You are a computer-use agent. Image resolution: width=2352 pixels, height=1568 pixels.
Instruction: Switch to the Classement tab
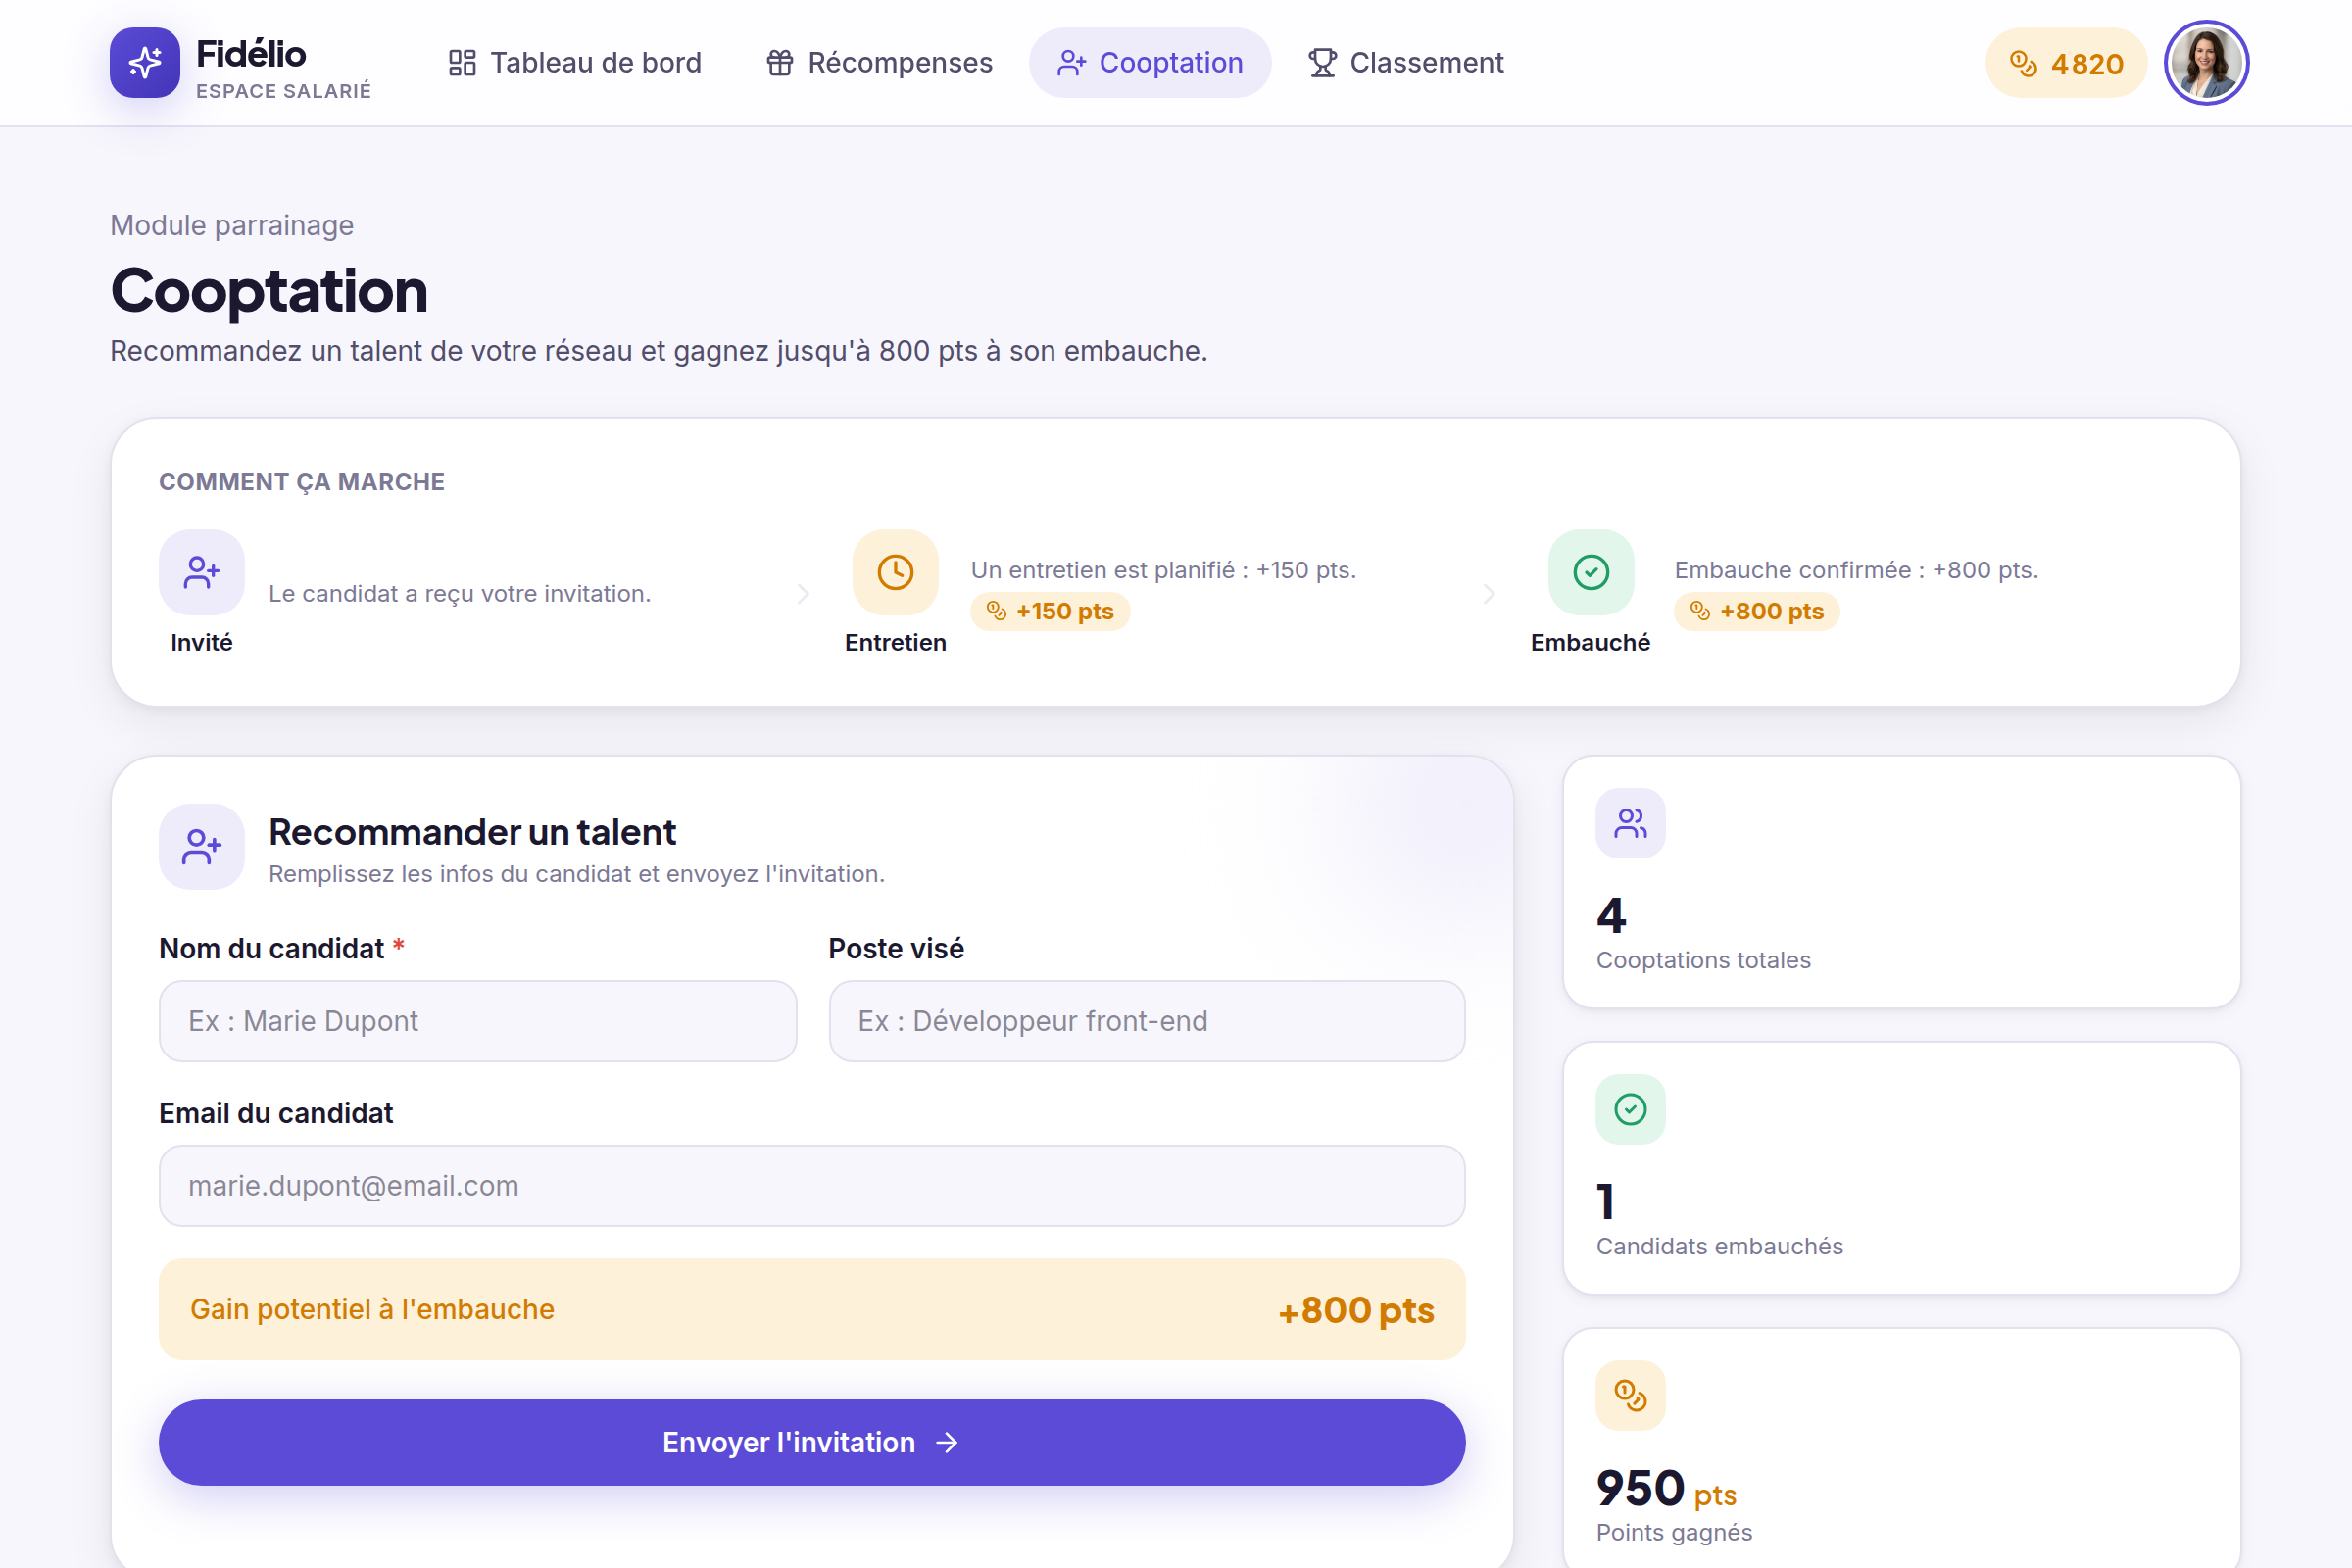(x=1406, y=63)
